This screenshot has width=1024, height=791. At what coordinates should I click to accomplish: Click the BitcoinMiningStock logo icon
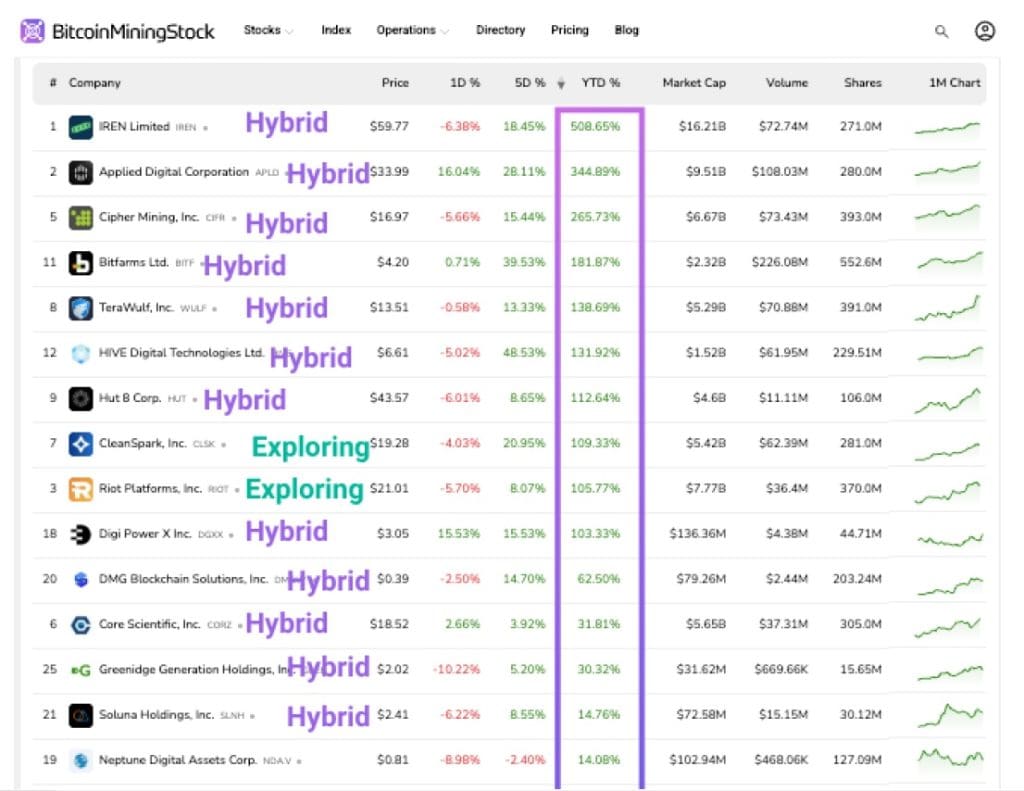pos(33,31)
